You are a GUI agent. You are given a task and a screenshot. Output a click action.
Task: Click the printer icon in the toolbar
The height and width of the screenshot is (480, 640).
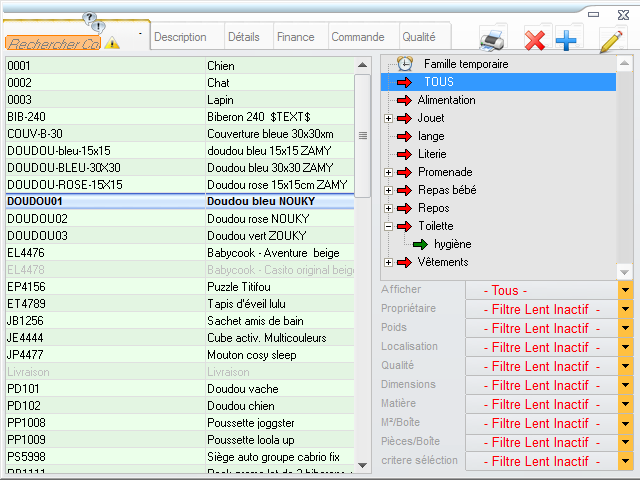pos(493,40)
